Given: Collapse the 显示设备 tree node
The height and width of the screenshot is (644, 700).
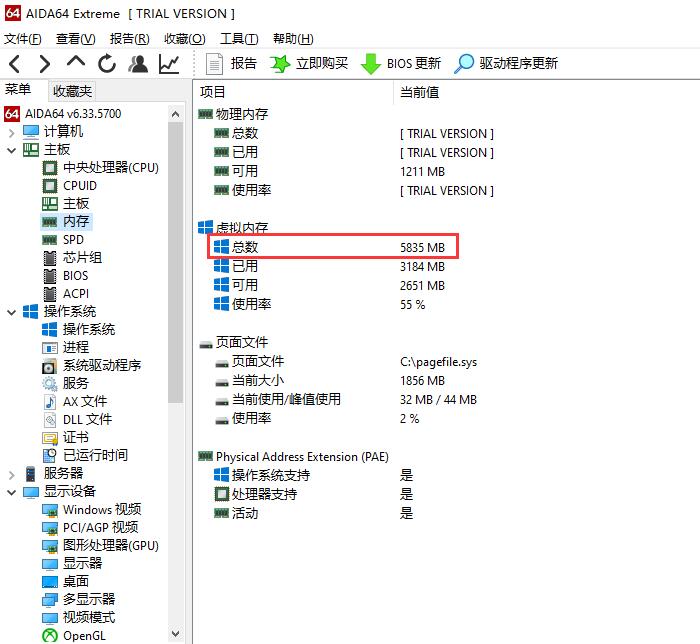Looking at the screenshot, I should coord(12,492).
